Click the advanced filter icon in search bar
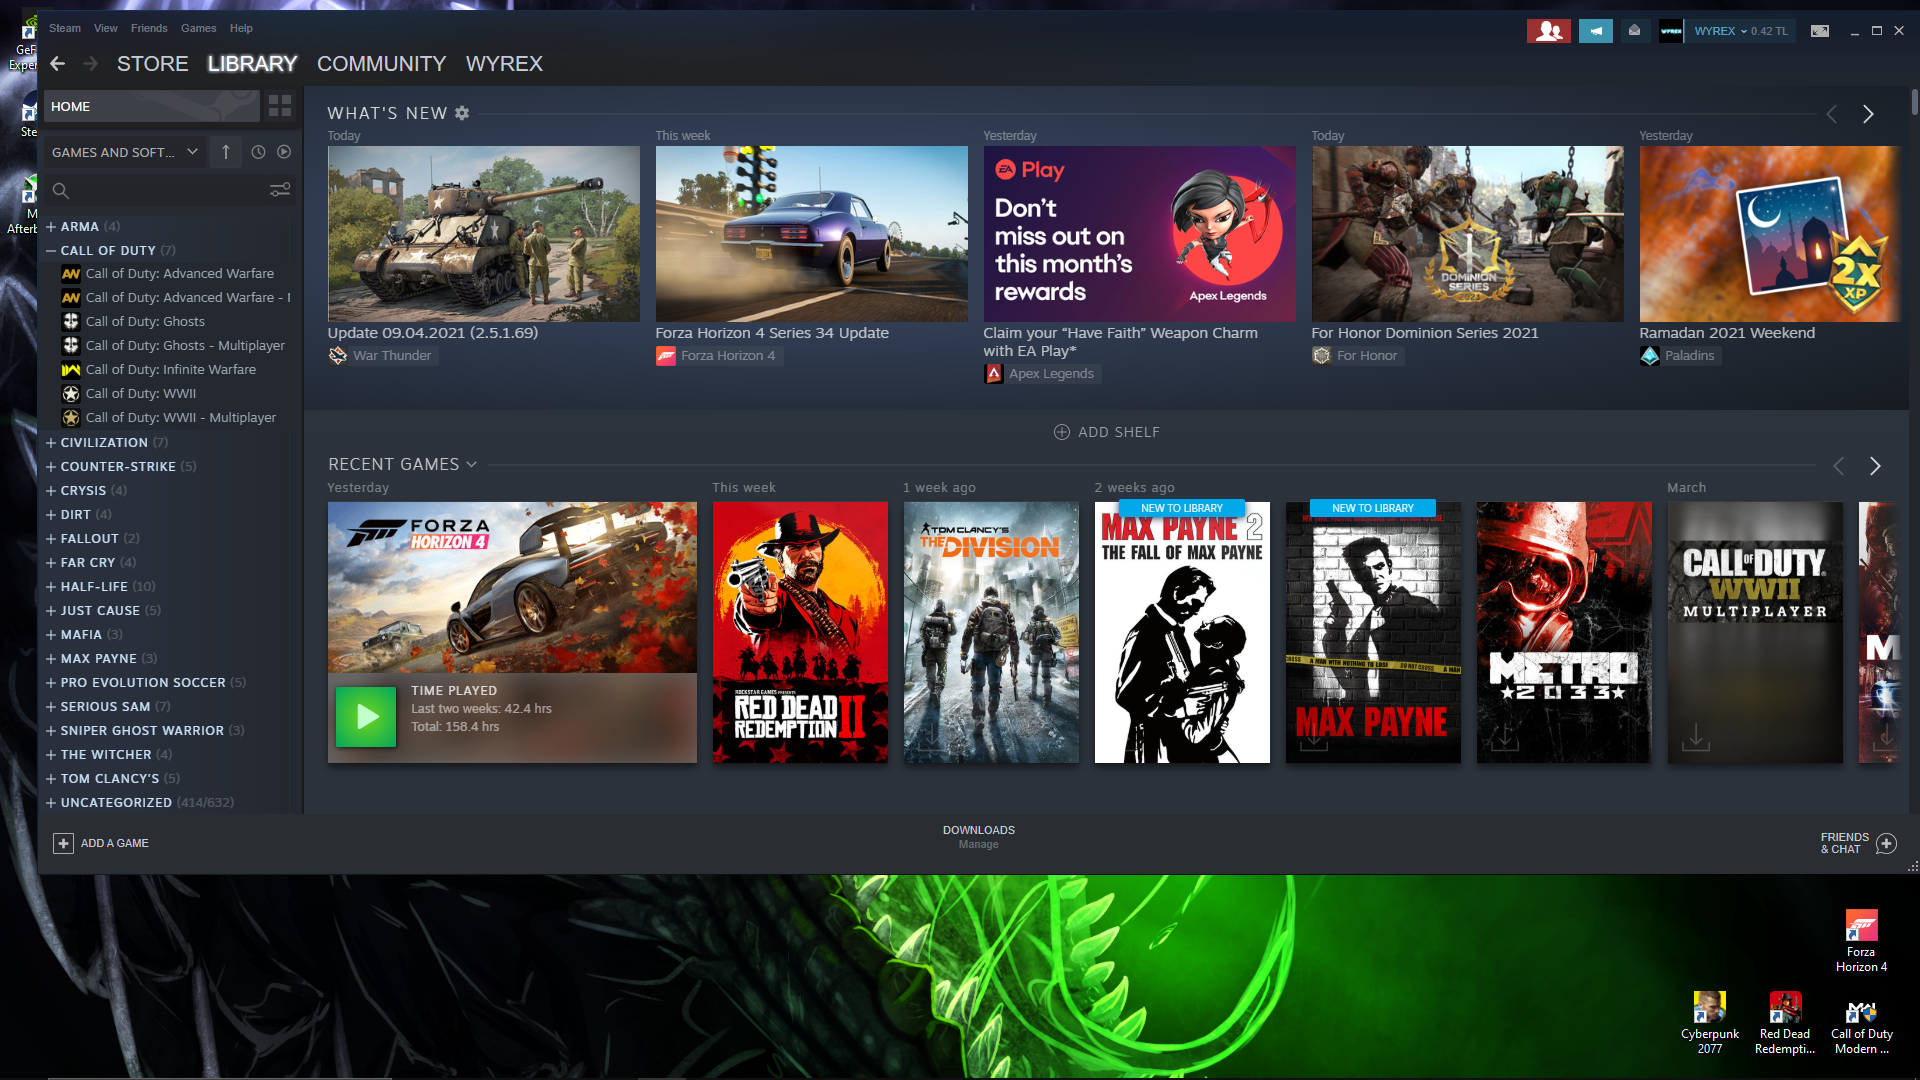 pos(280,190)
